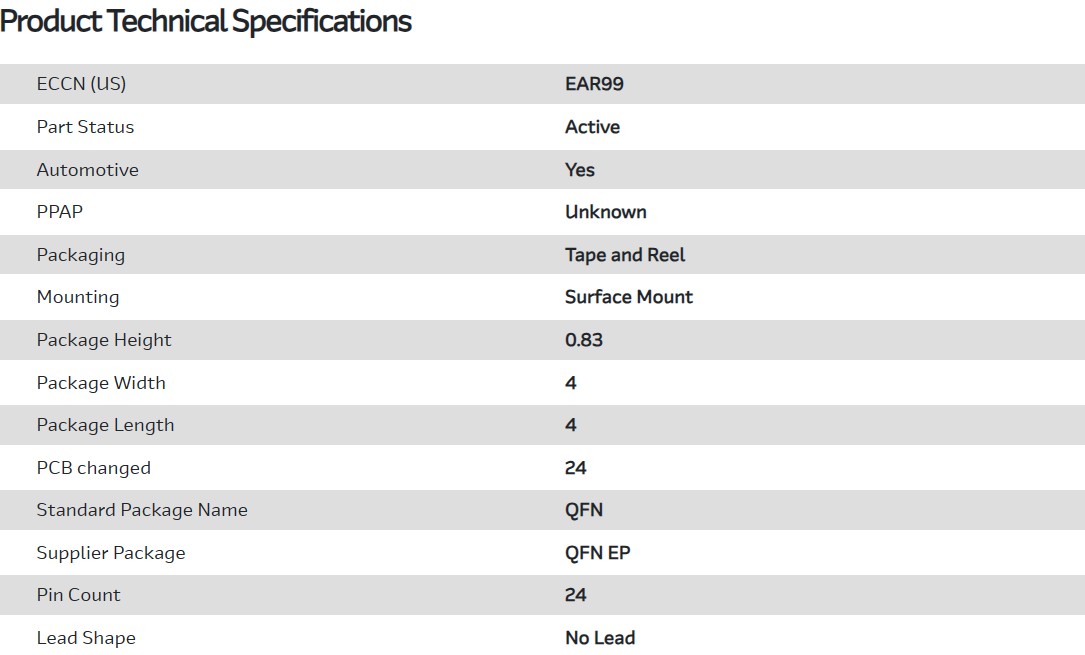Click the Product Technical Specifications heading

coord(206,21)
